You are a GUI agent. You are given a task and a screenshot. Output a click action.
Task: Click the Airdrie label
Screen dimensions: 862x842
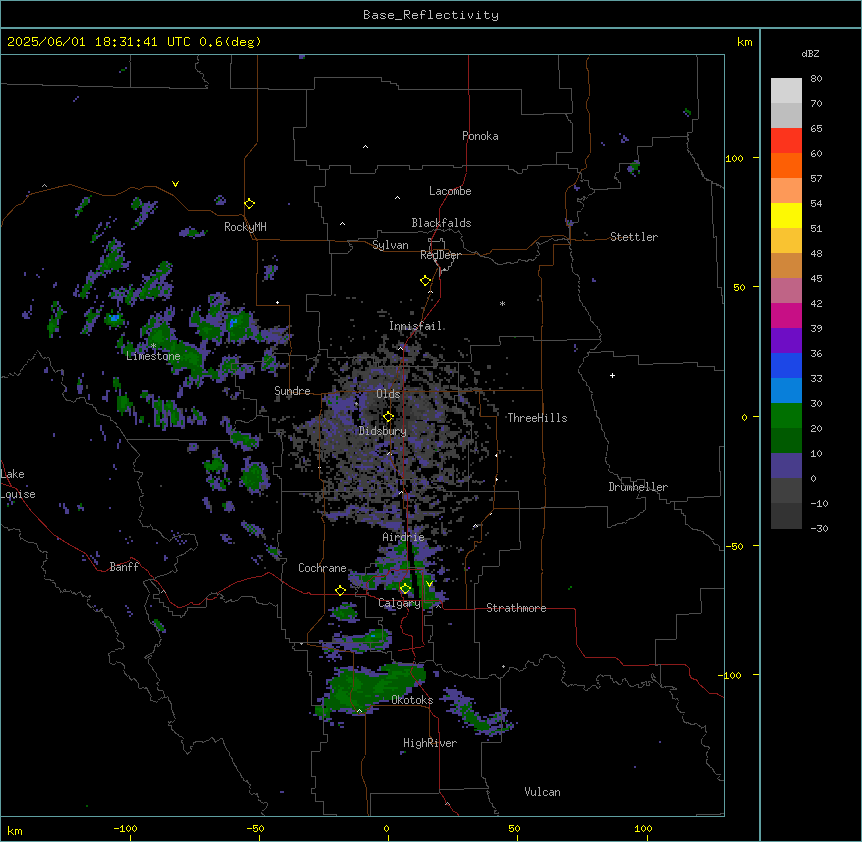404,537
